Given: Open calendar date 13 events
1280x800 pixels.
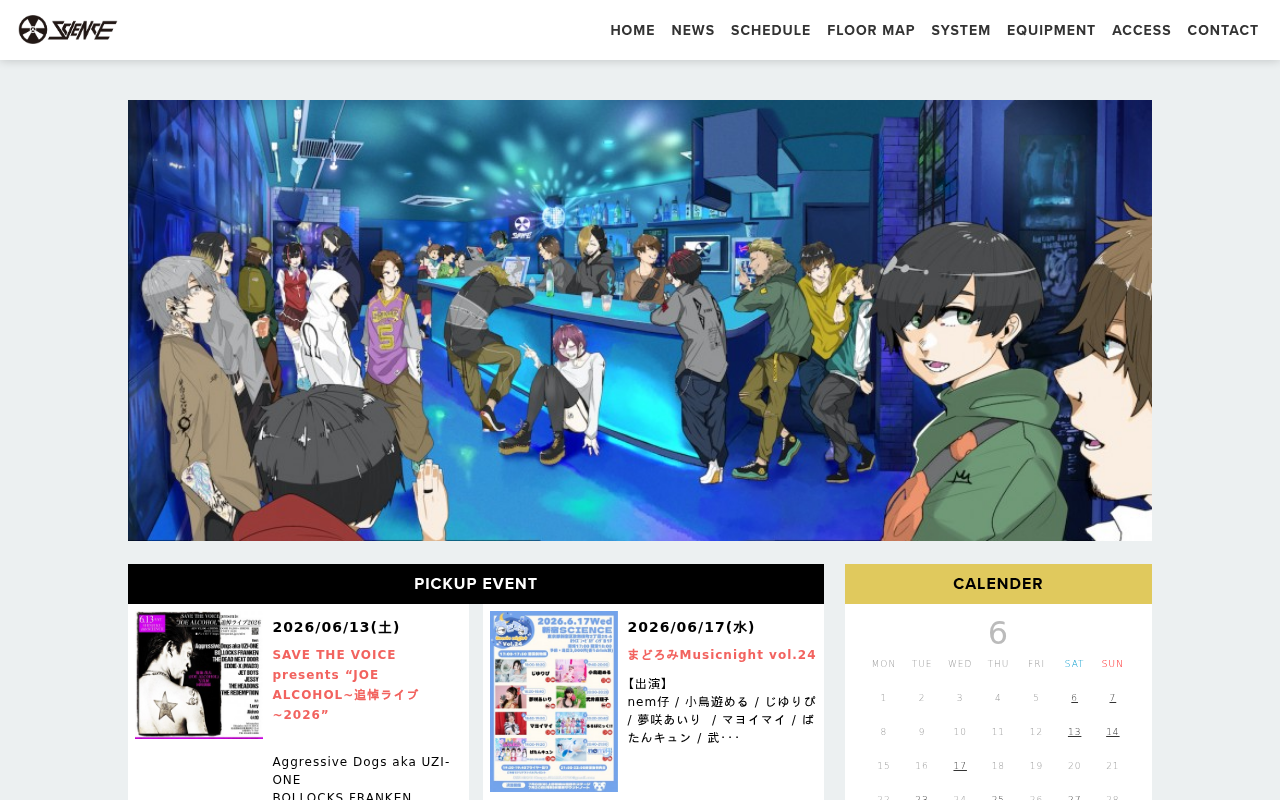Looking at the screenshot, I should 1074,732.
